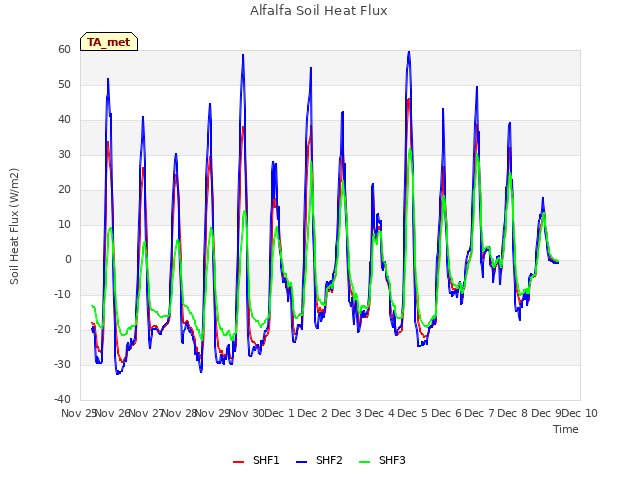Click the Dec 2 x-axis tick label
The image size is (640, 480).
[313, 413]
